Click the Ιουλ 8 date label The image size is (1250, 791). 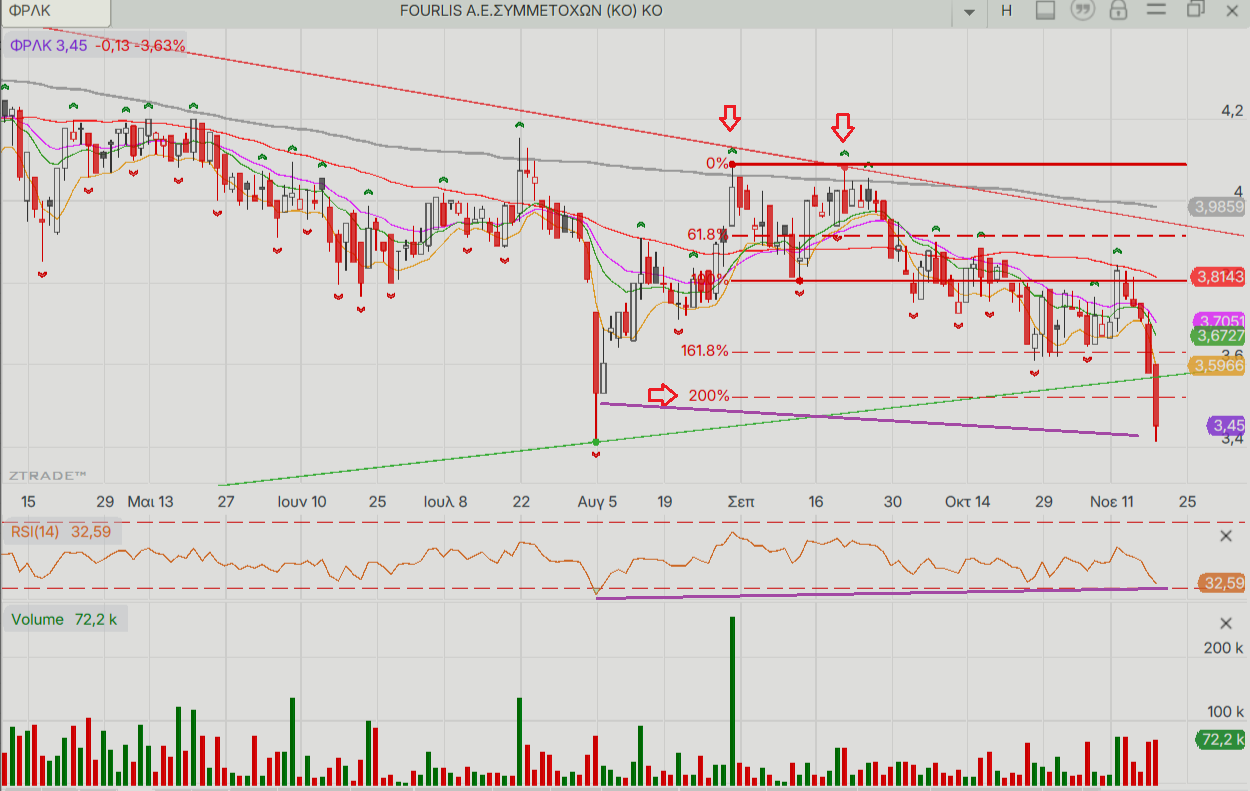tap(445, 501)
